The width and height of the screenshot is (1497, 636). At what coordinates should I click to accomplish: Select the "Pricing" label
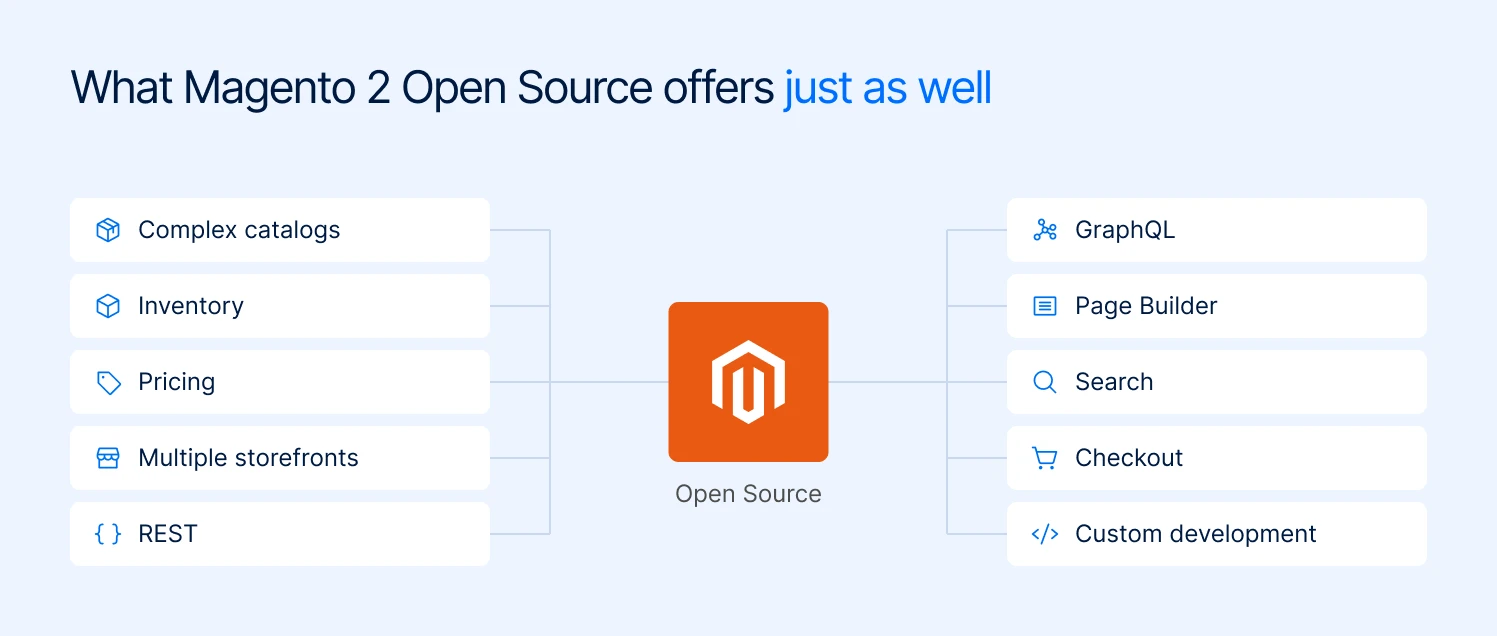click(176, 382)
